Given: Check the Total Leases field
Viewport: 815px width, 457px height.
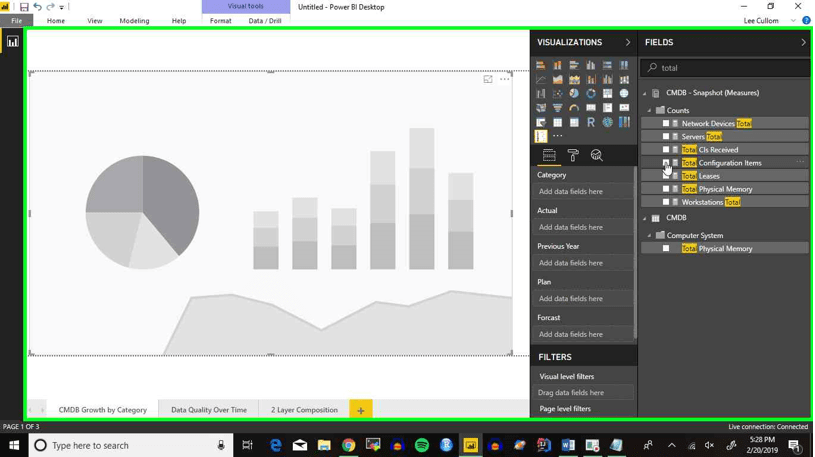Looking at the screenshot, I should pos(666,176).
